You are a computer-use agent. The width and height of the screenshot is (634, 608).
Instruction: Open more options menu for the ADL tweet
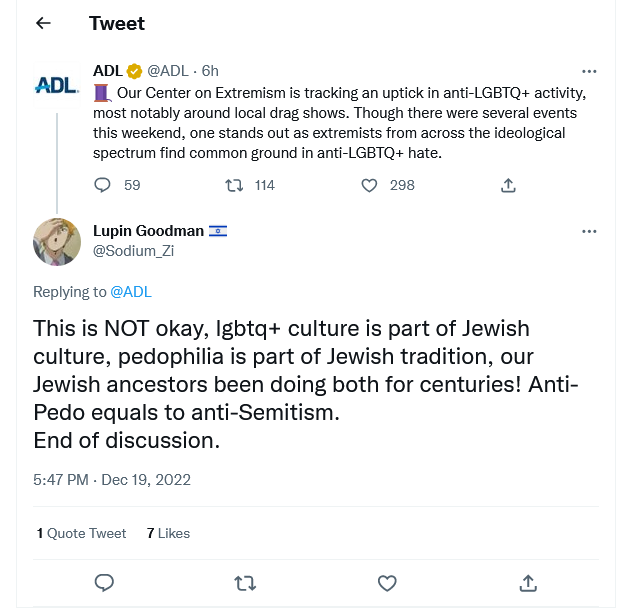[589, 71]
